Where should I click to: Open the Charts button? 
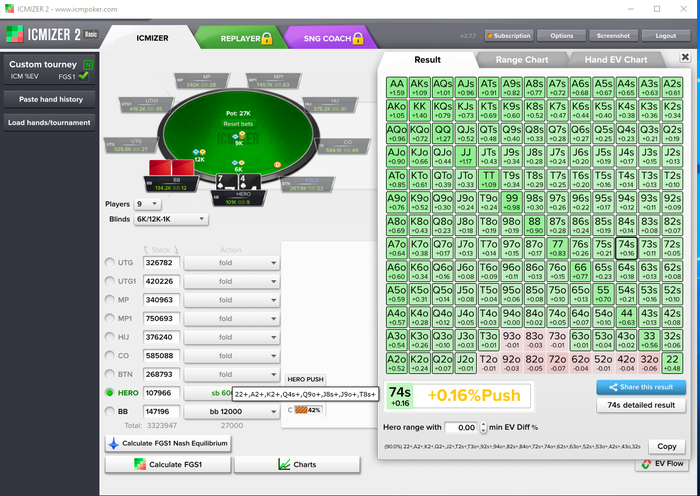coord(297,464)
